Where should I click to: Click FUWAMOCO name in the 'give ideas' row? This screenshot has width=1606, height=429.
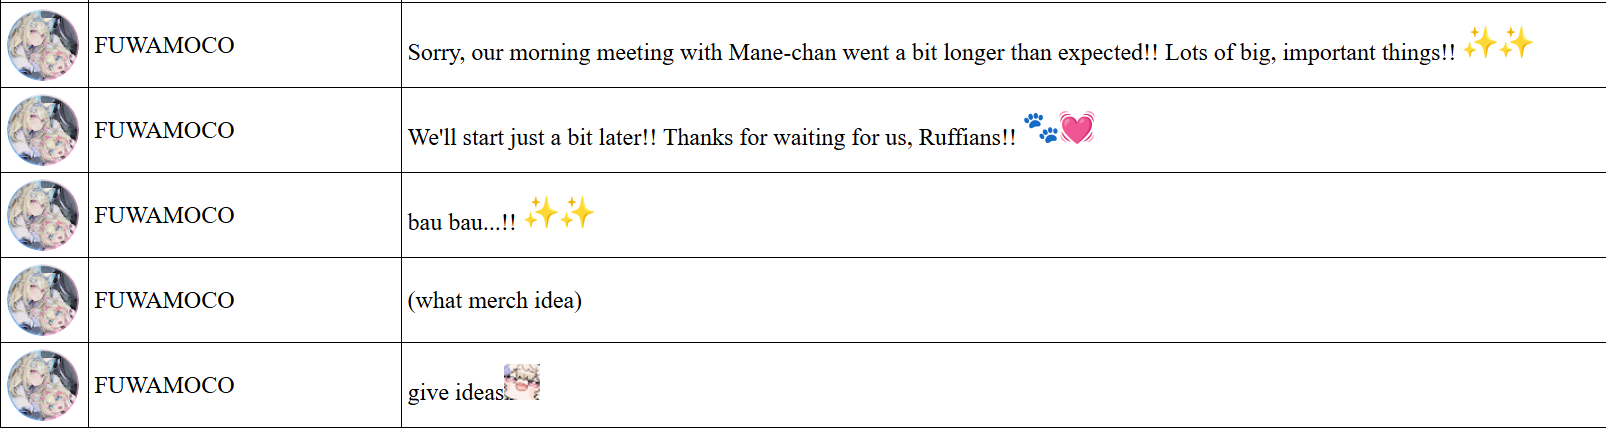164,385
